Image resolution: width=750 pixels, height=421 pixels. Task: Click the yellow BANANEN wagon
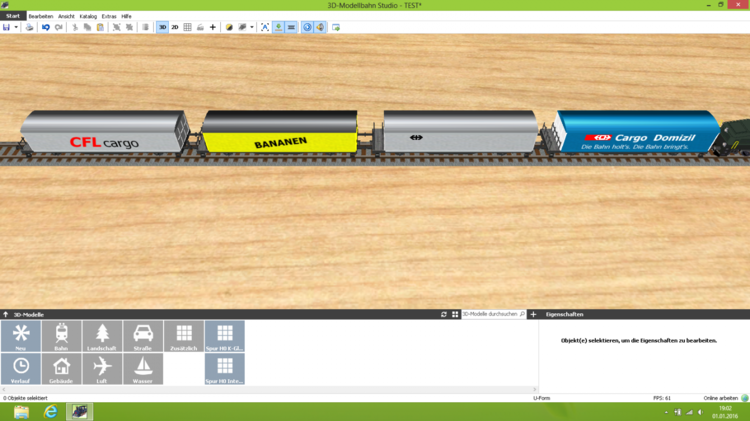280,133
